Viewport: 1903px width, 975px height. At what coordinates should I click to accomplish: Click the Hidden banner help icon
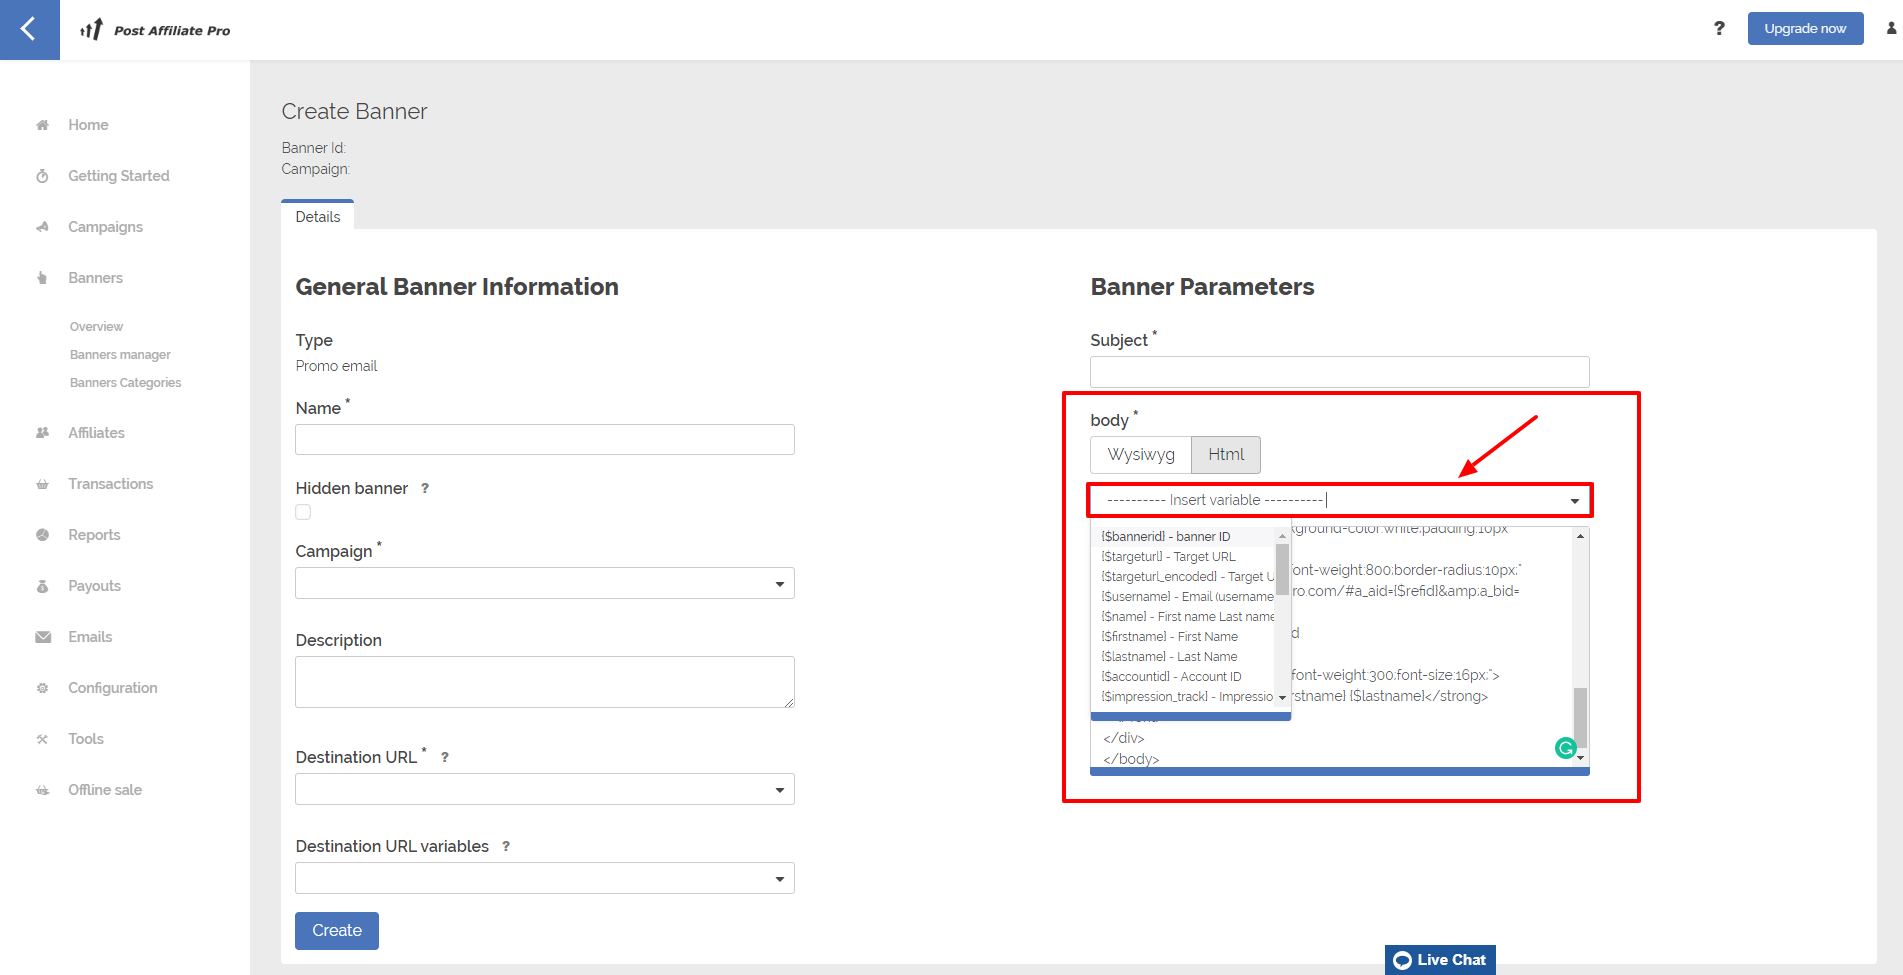click(x=425, y=489)
